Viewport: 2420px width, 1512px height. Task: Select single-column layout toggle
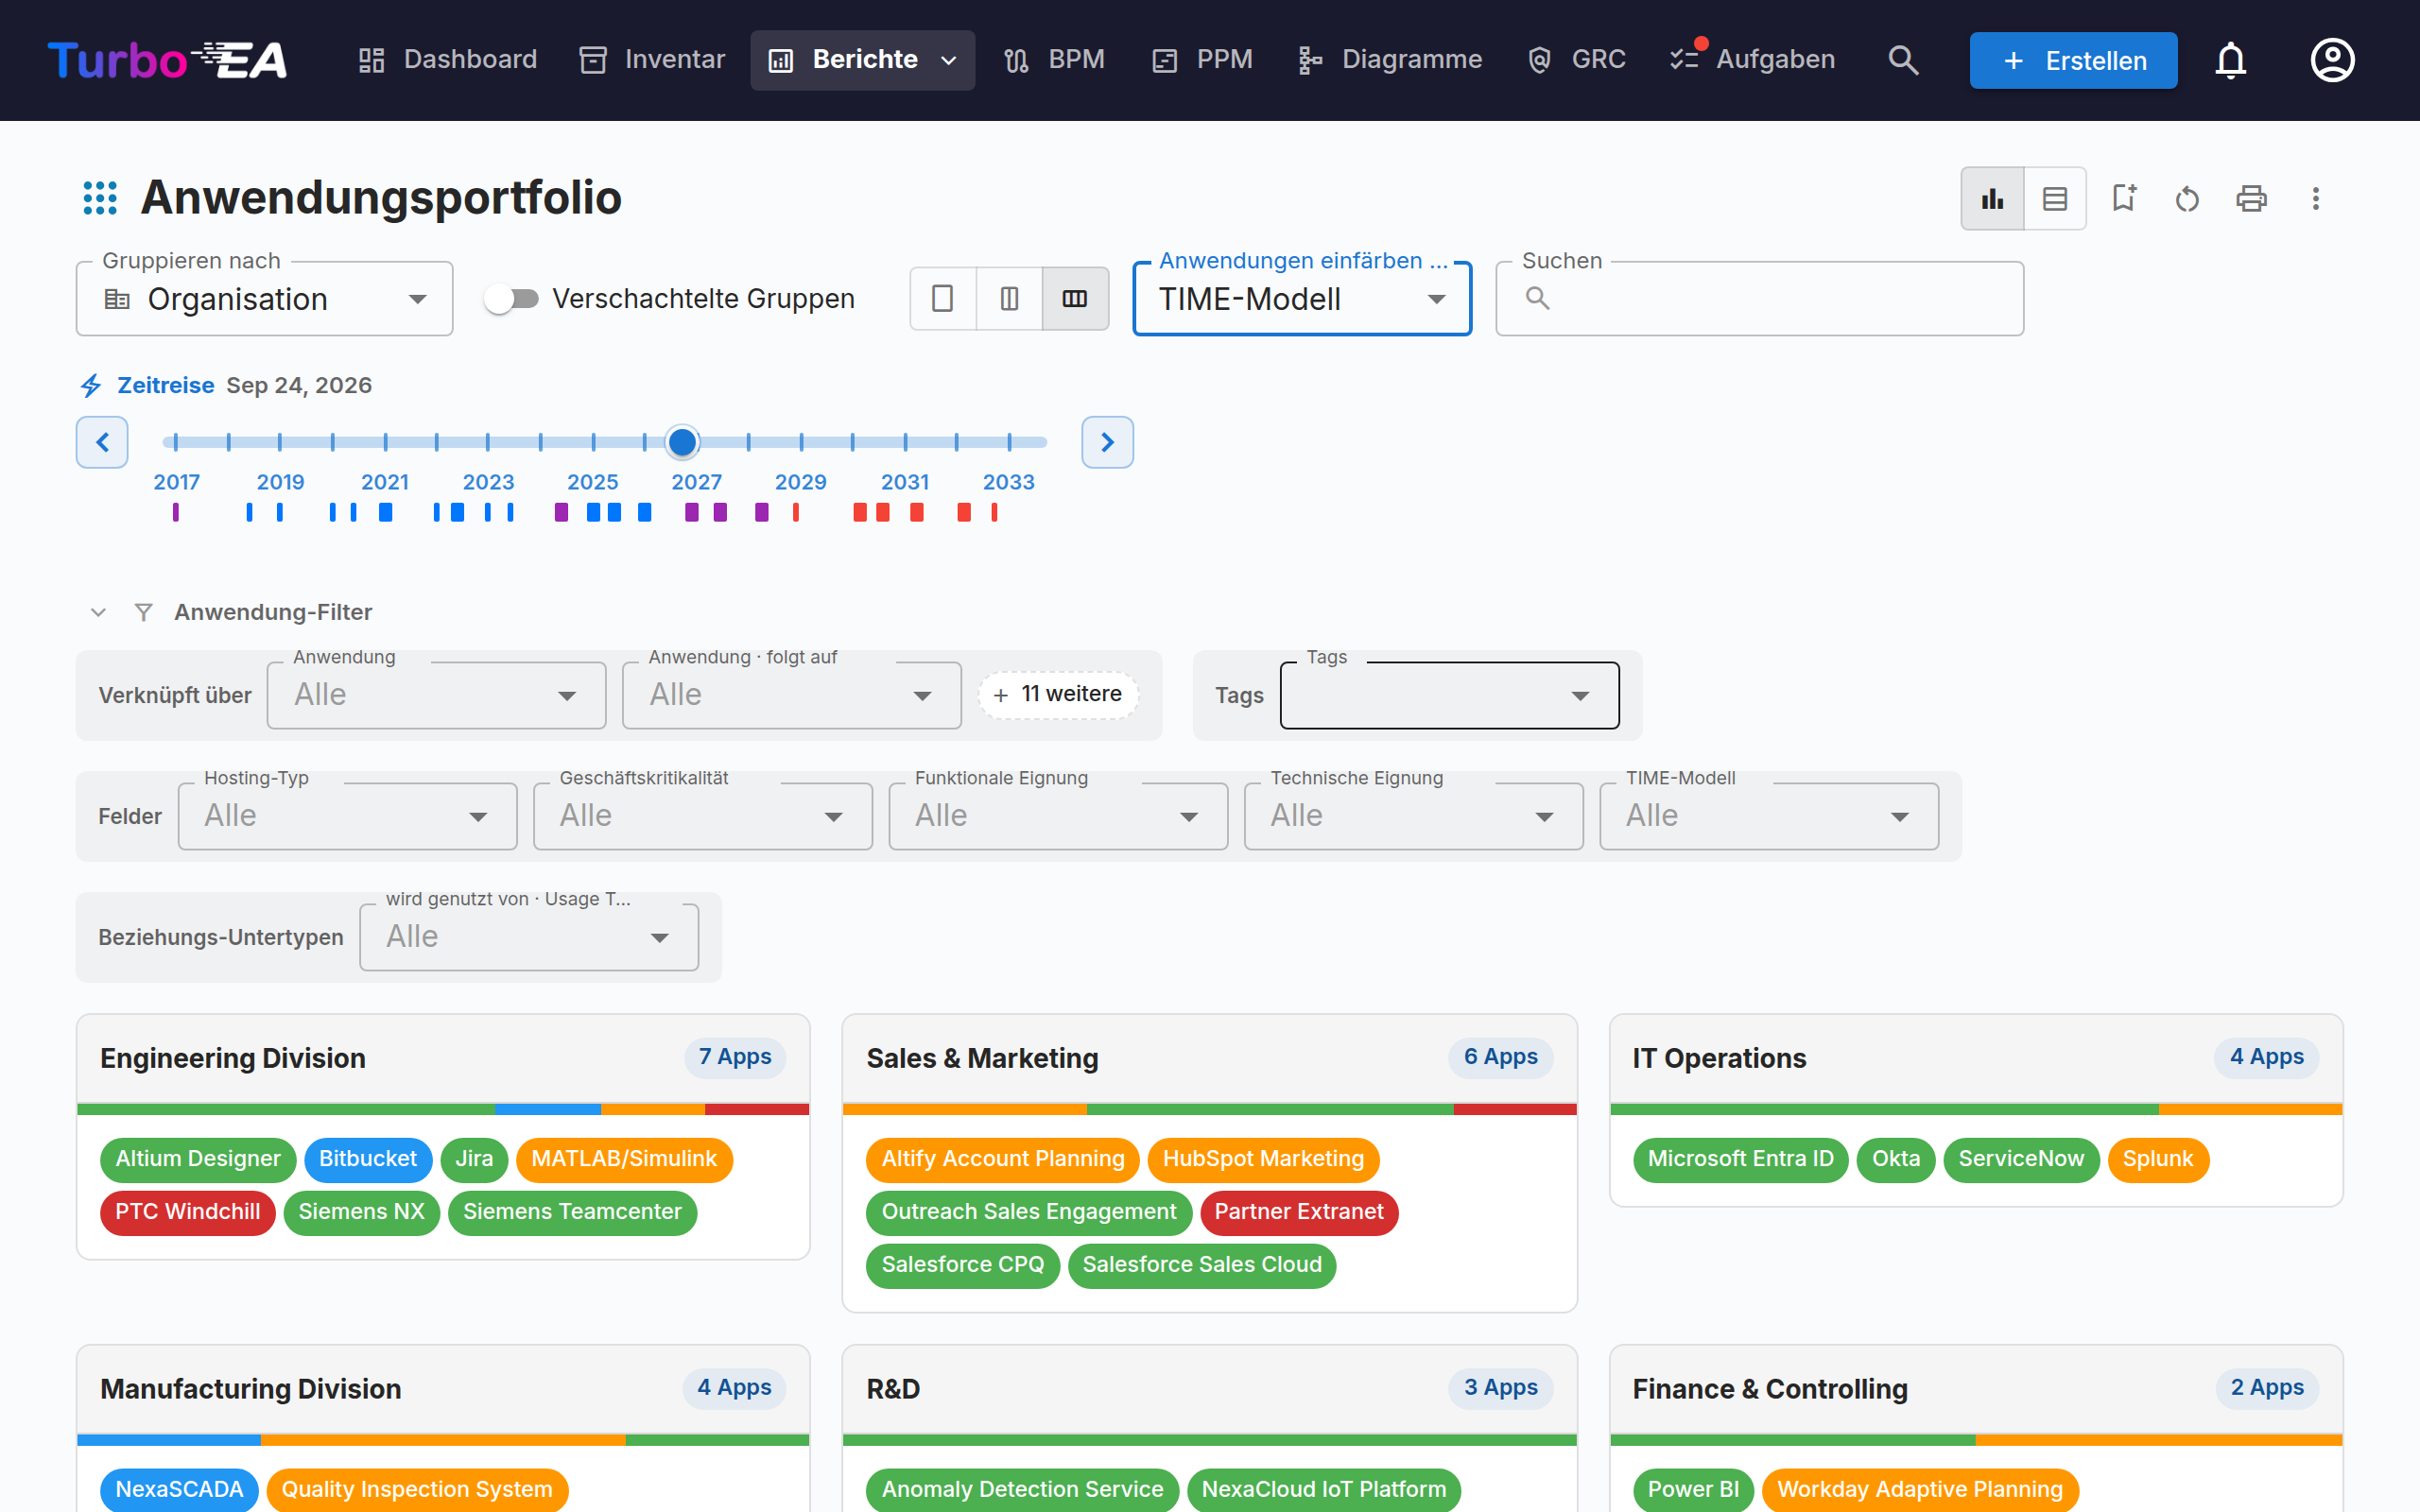pos(942,298)
